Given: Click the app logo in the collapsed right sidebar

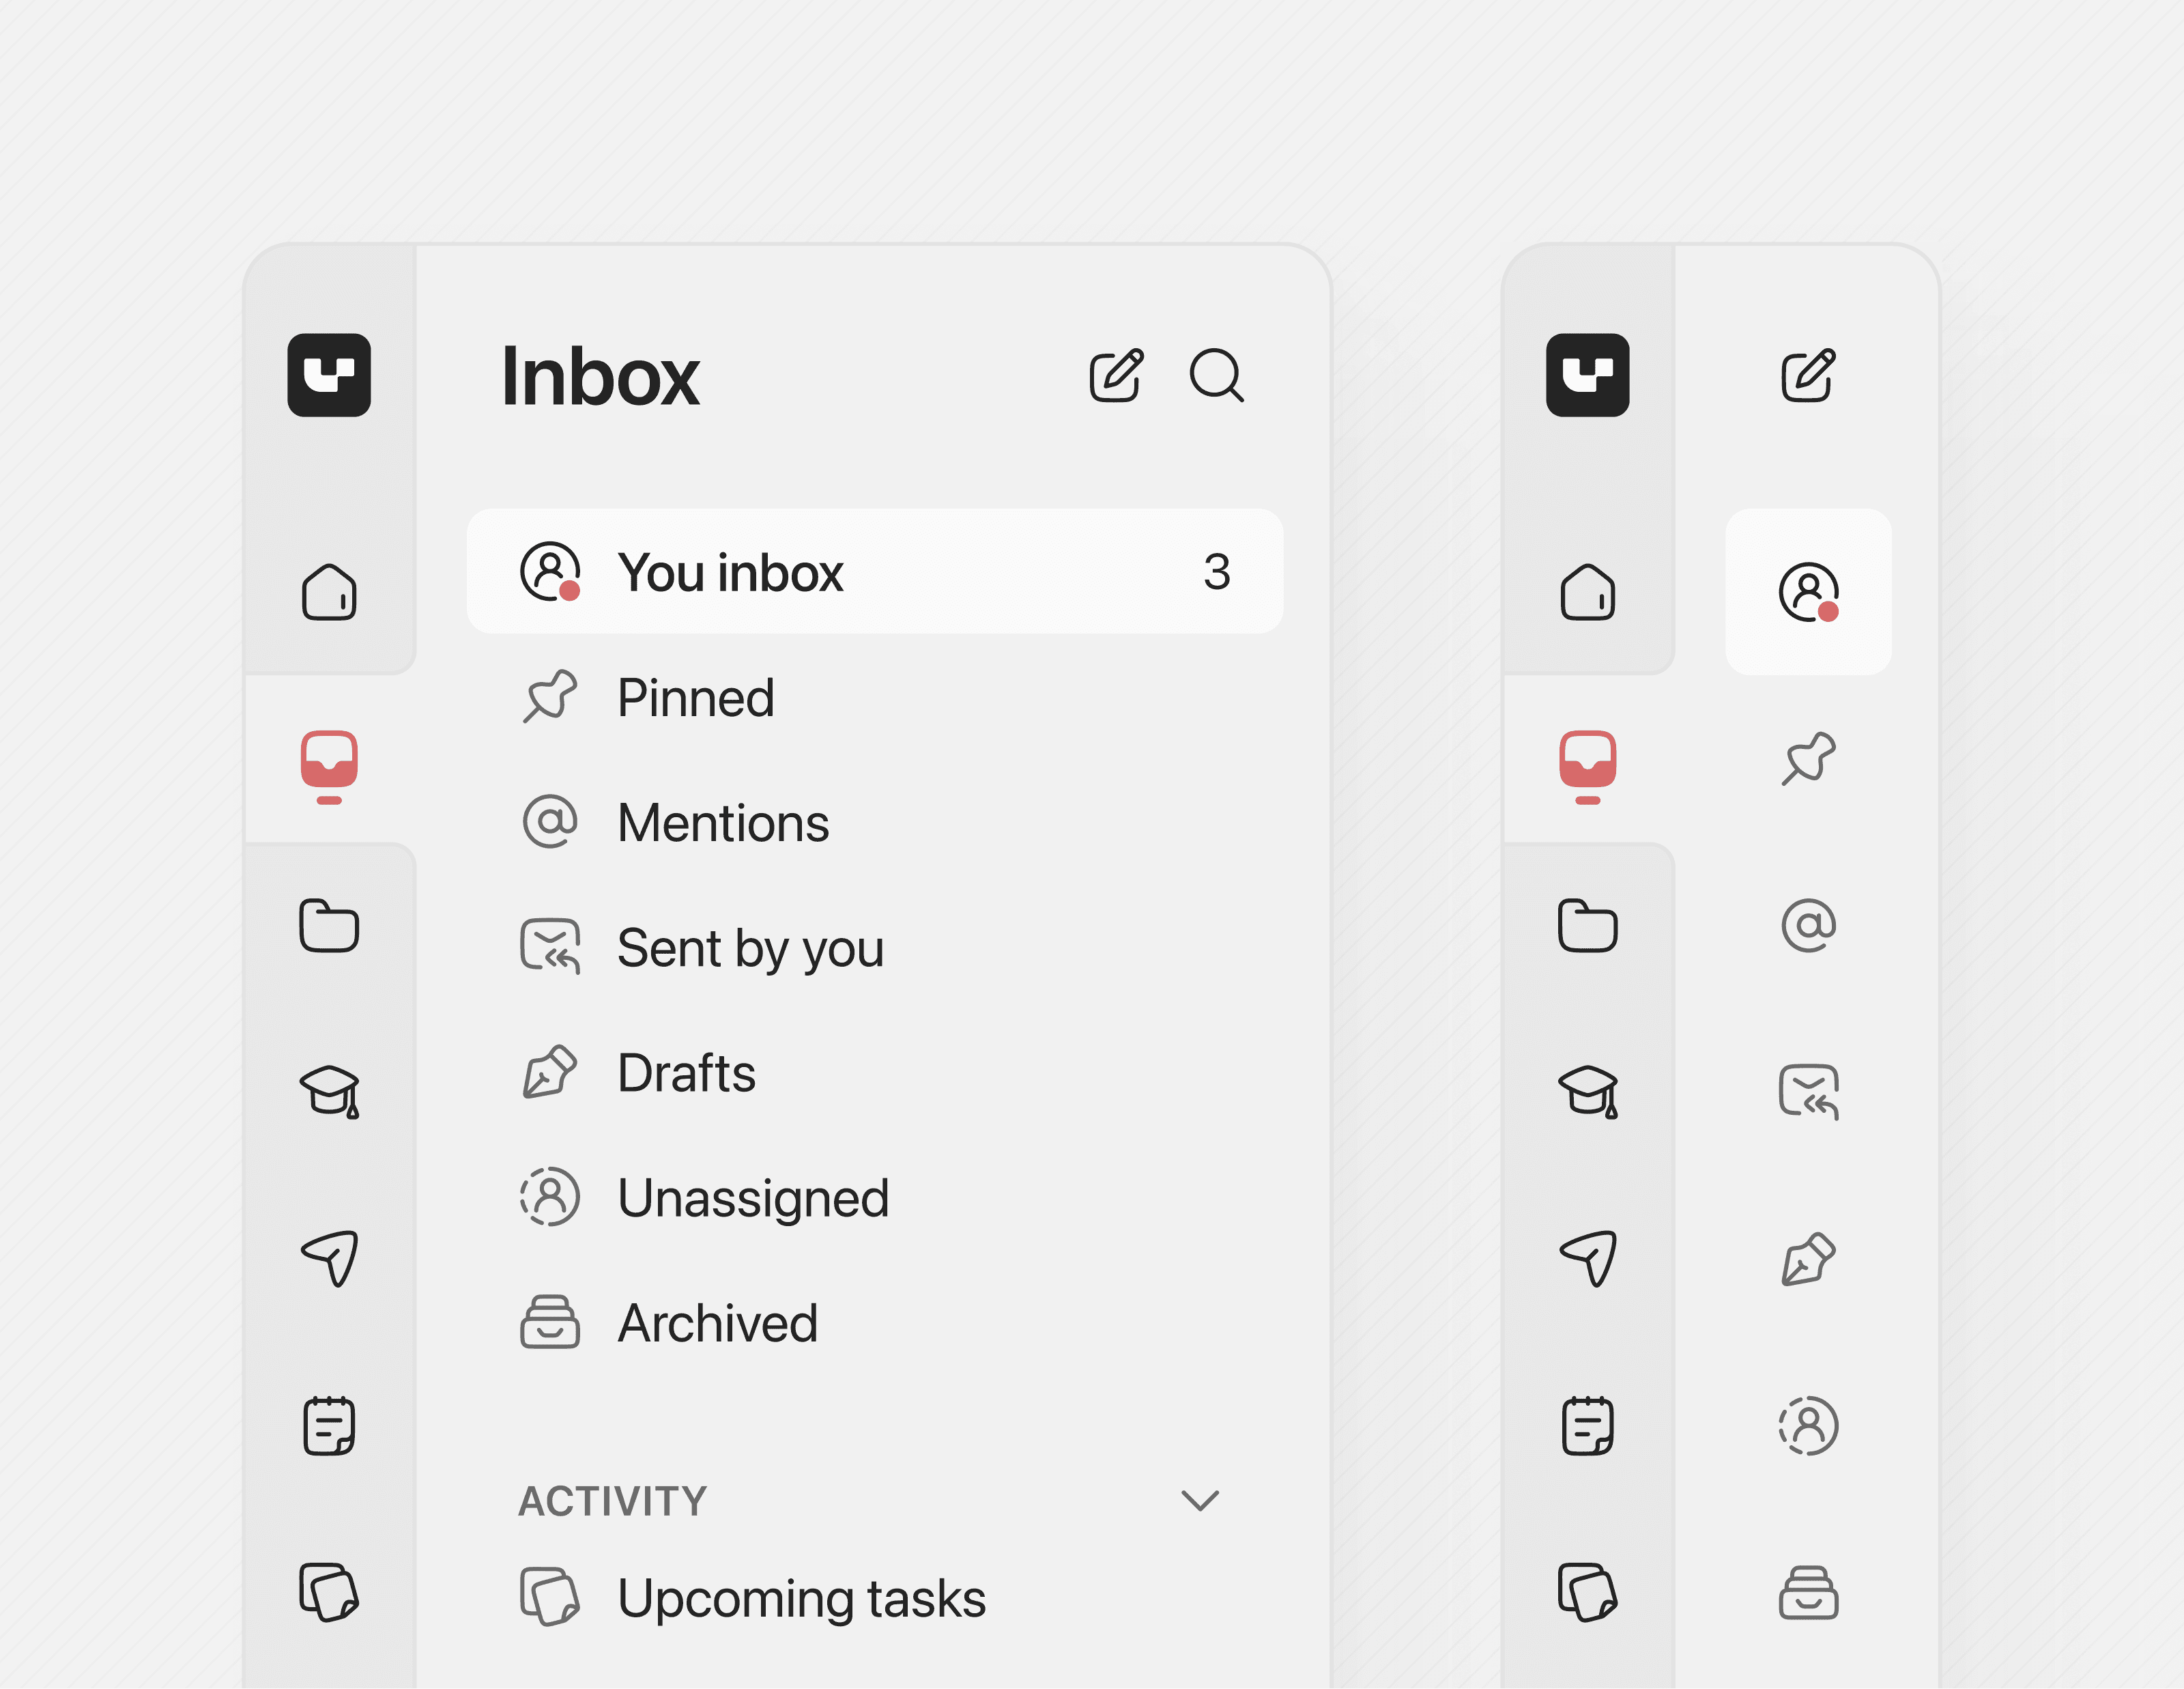Looking at the screenshot, I should 1587,375.
